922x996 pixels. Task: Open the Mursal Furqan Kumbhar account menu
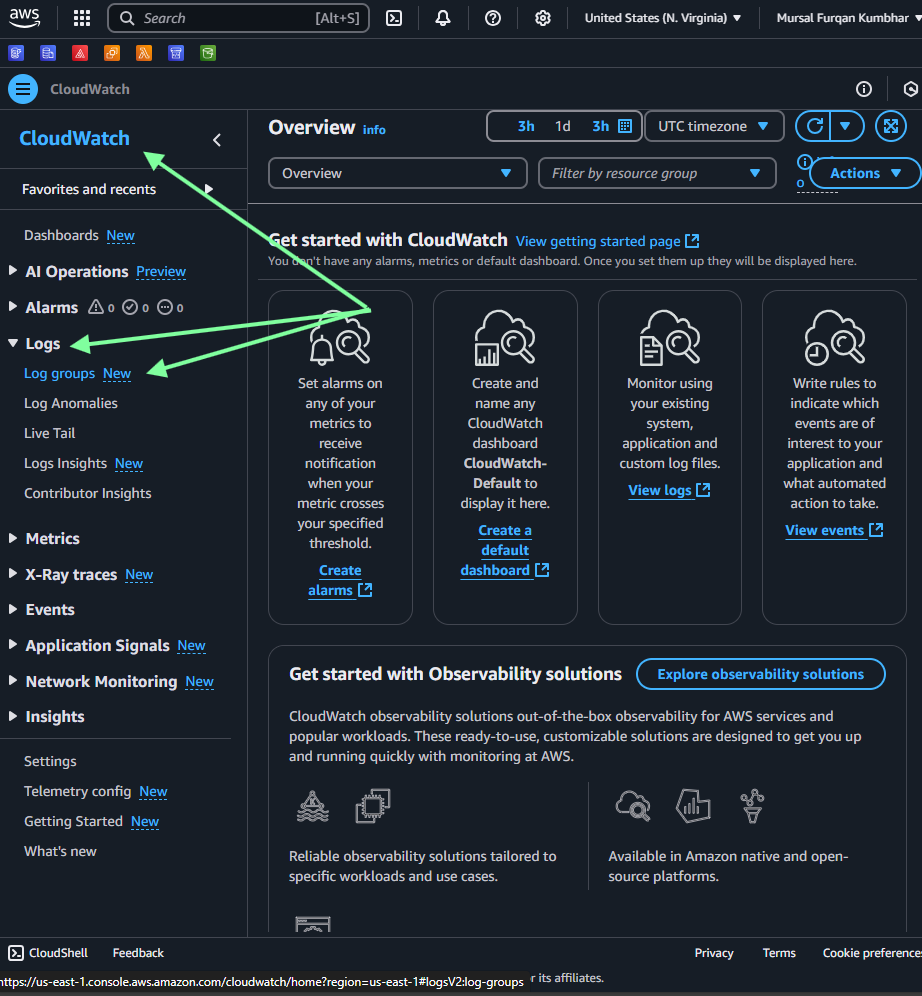[x=848, y=18]
